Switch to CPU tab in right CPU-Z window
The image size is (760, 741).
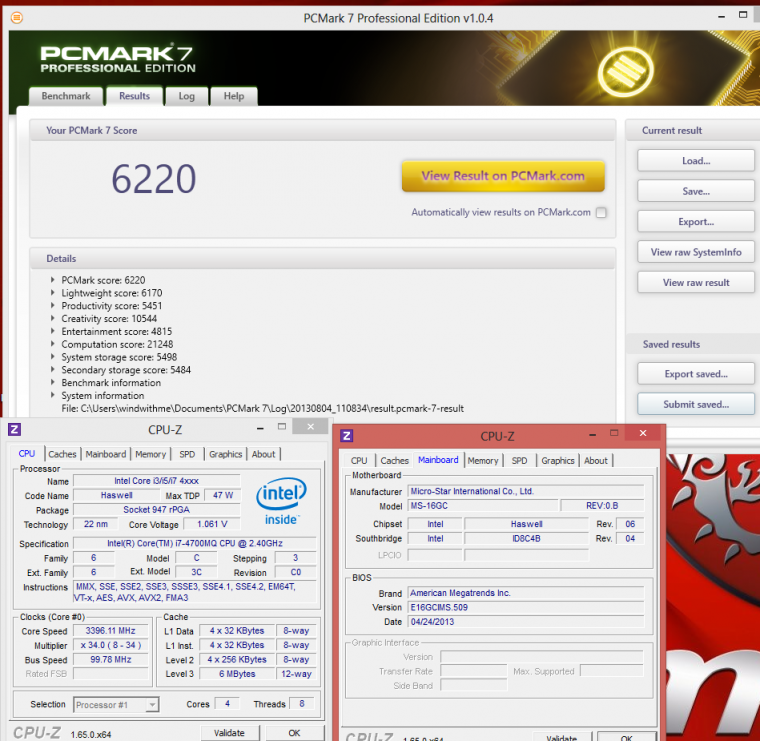click(x=359, y=460)
